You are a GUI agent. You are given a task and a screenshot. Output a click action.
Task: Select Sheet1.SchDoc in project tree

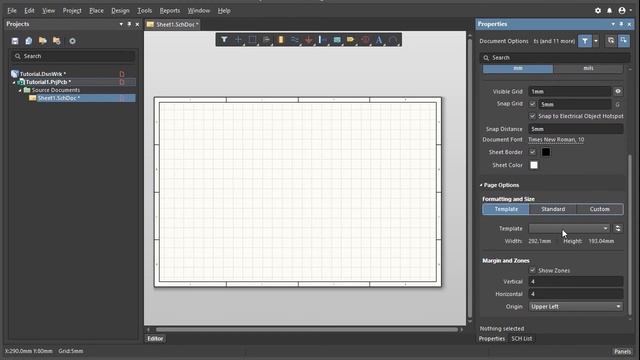tap(58, 98)
